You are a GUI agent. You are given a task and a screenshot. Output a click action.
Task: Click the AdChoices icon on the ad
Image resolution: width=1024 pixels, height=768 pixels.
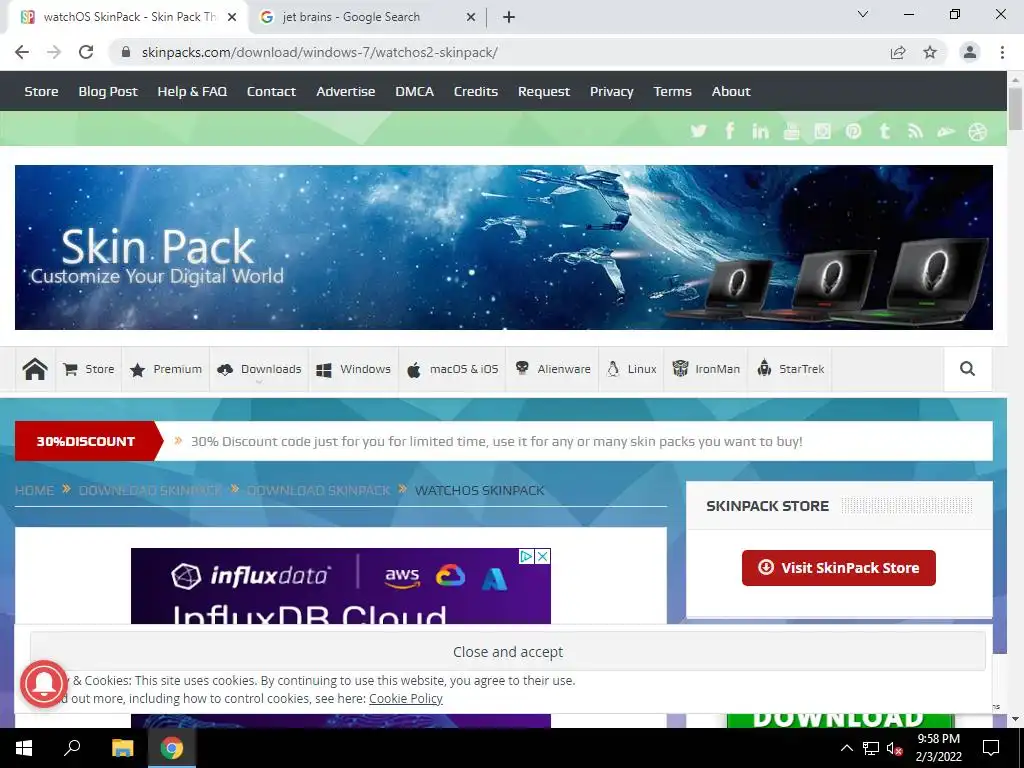click(526, 556)
